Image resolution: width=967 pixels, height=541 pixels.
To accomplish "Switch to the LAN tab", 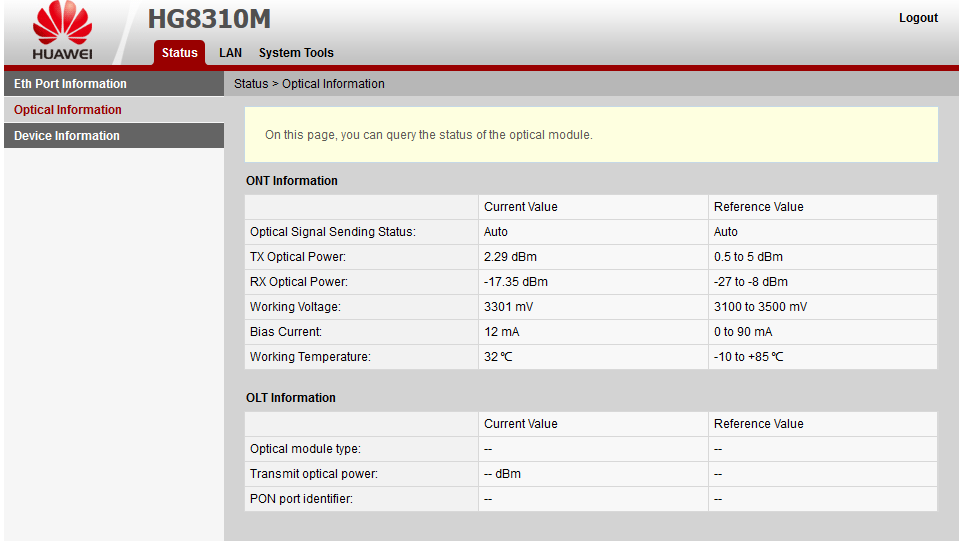I will point(230,53).
